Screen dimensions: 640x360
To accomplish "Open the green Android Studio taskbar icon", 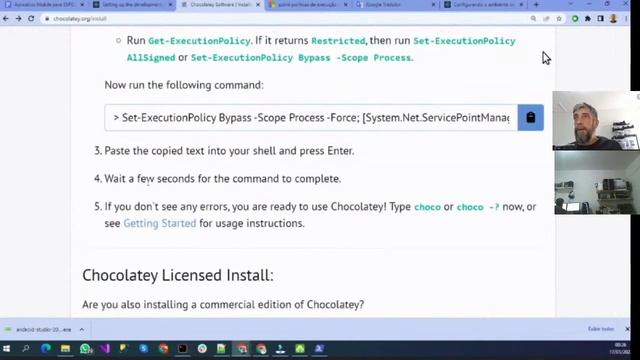I will 300,349.
